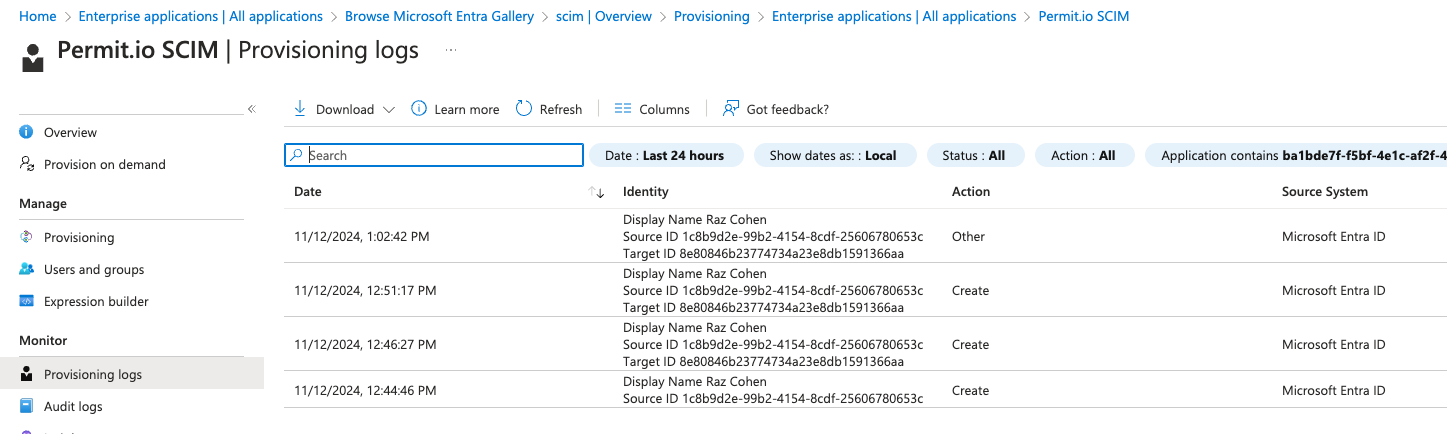Open the Overview page from the sidebar
1447x434 pixels.
coord(70,133)
